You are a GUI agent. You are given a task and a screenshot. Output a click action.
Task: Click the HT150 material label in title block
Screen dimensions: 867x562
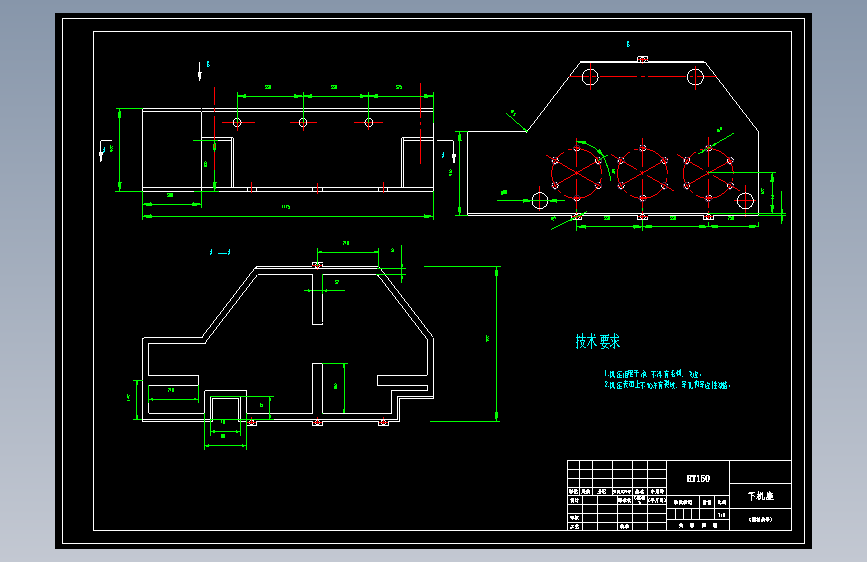pyautogui.click(x=698, y=478)
